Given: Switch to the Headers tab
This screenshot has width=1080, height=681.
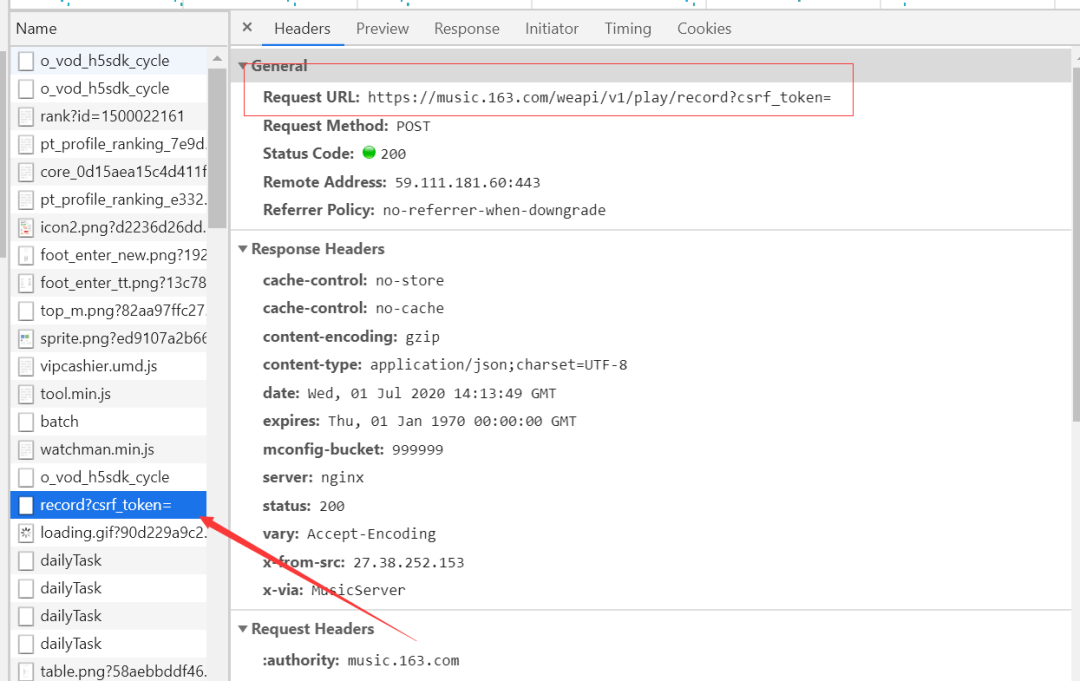Looking at the screenshot, I should click(302, 29).
